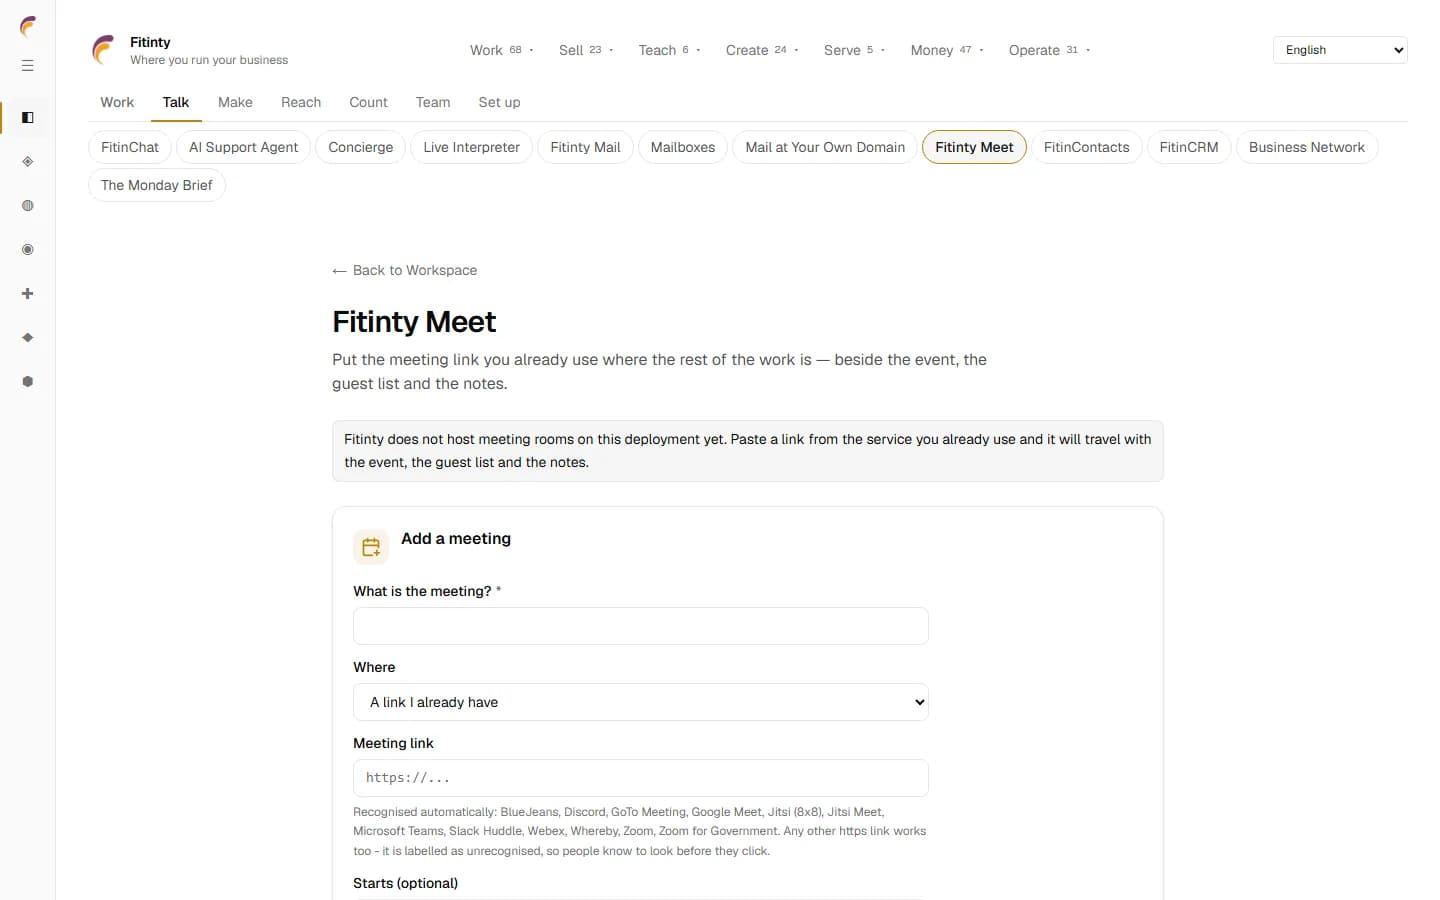Go to Live Interpreter

tap(471, 147)
